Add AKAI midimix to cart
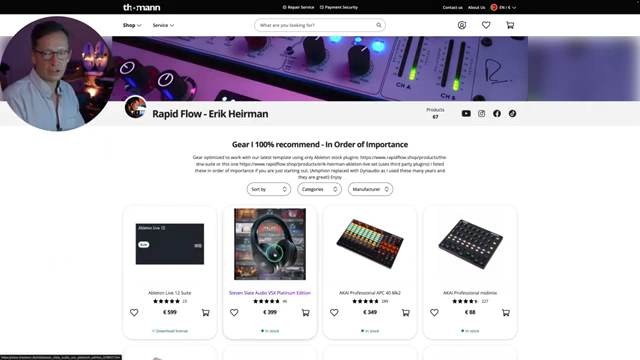The width and height of the screenshot is (640, 360). coord(505,313)
